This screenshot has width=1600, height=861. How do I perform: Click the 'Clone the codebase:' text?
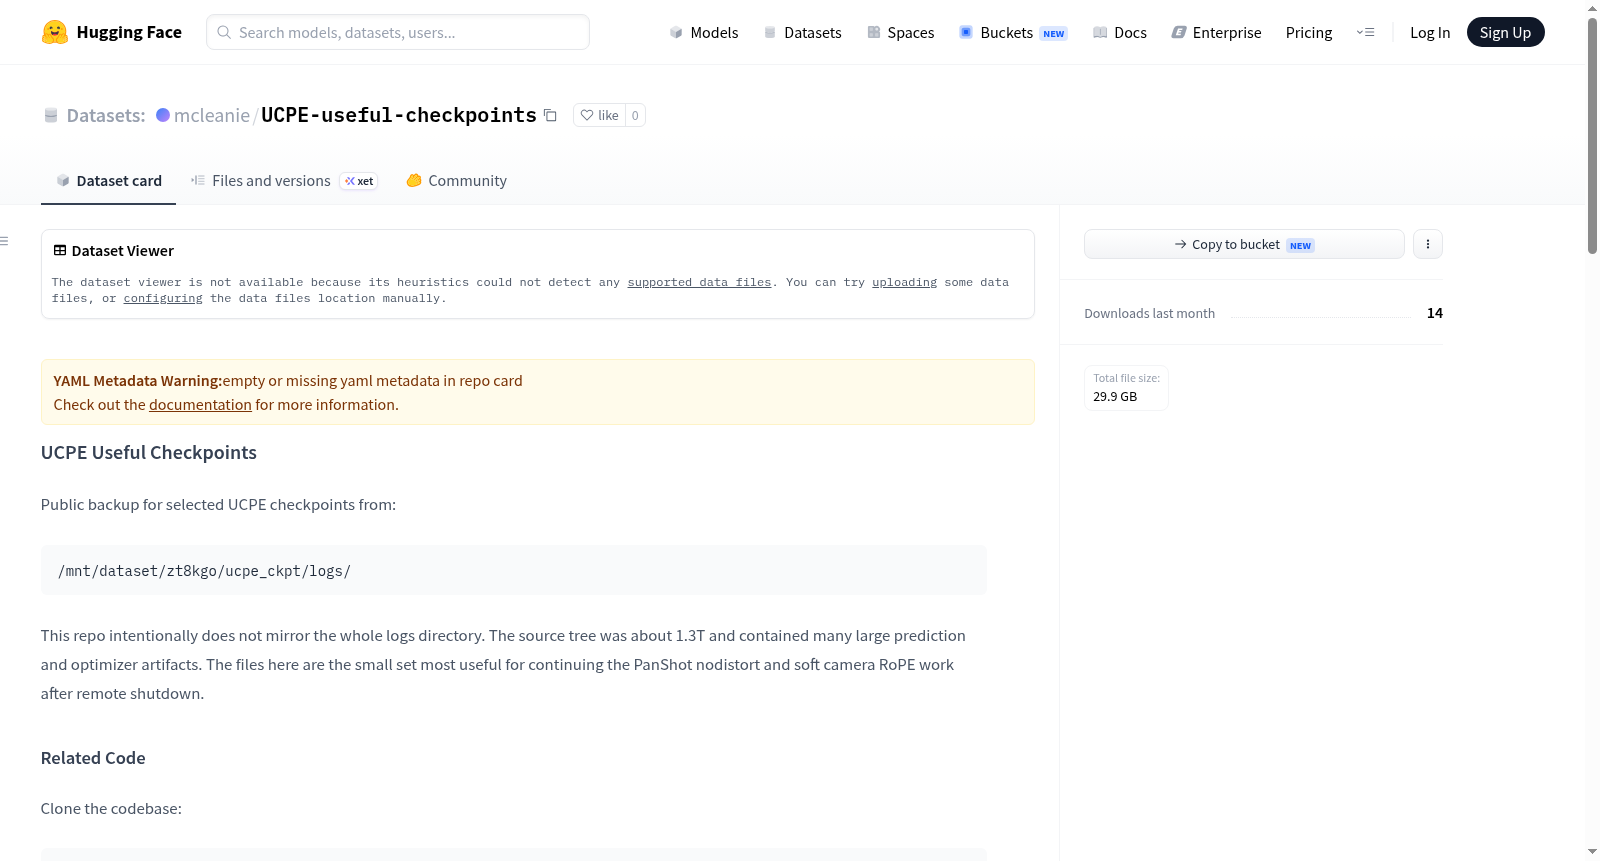(x=111, y=809)
